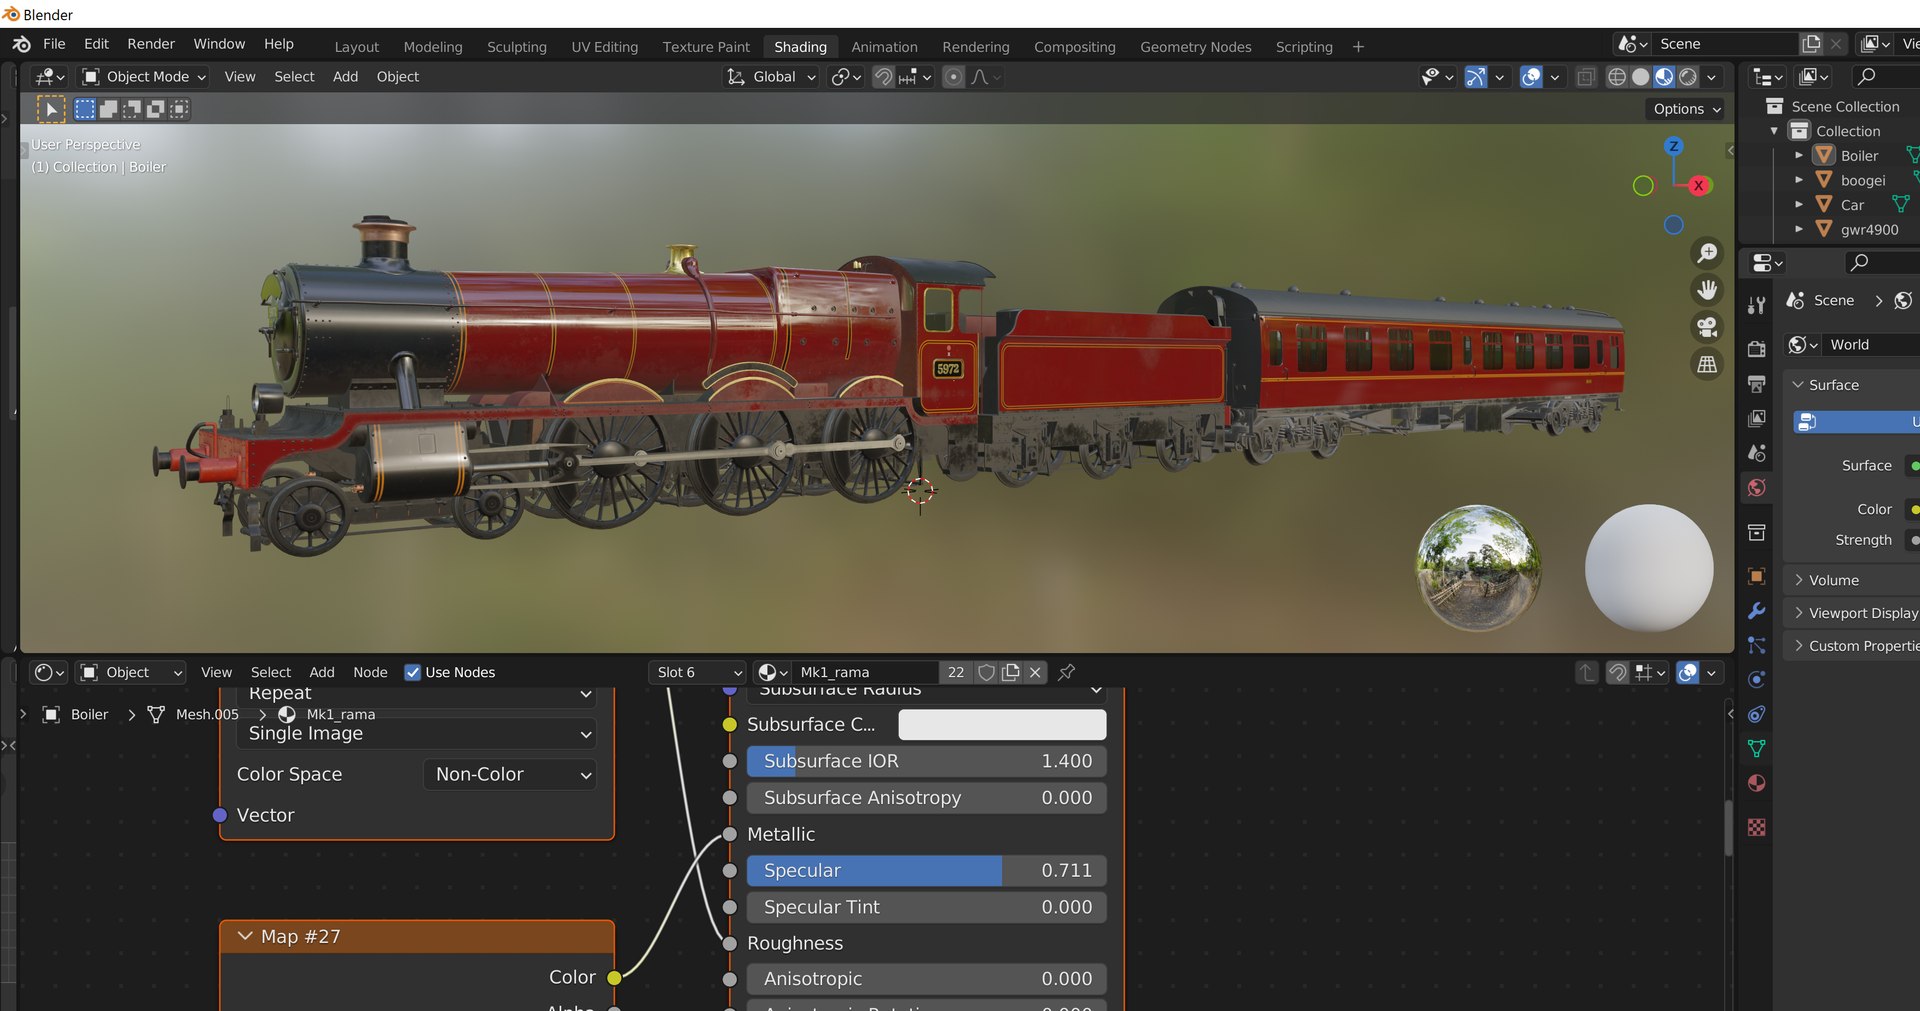Open the Non-Color color space dropdown
This screenshot has height=1011, width=1920.
click(510, 774)
